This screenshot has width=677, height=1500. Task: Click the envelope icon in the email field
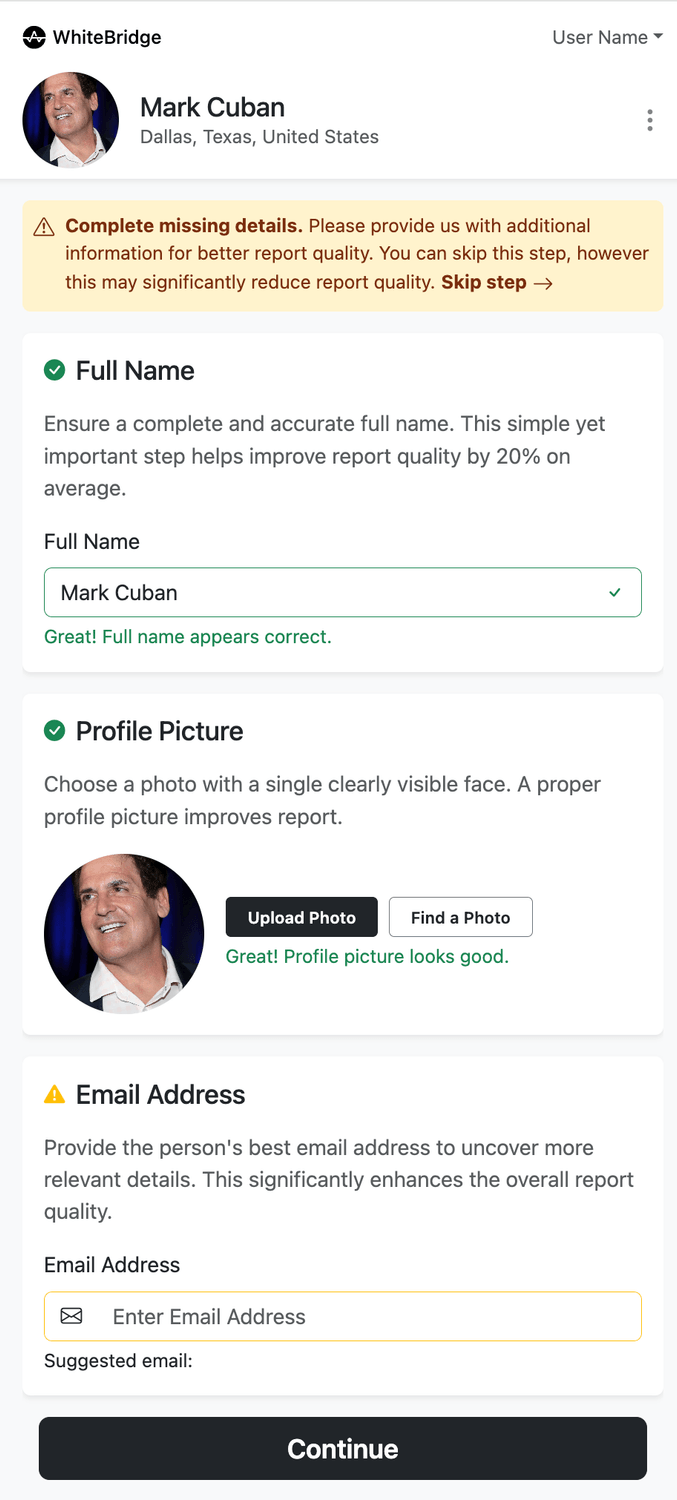pyautogui.click(x=71, y=1316)
